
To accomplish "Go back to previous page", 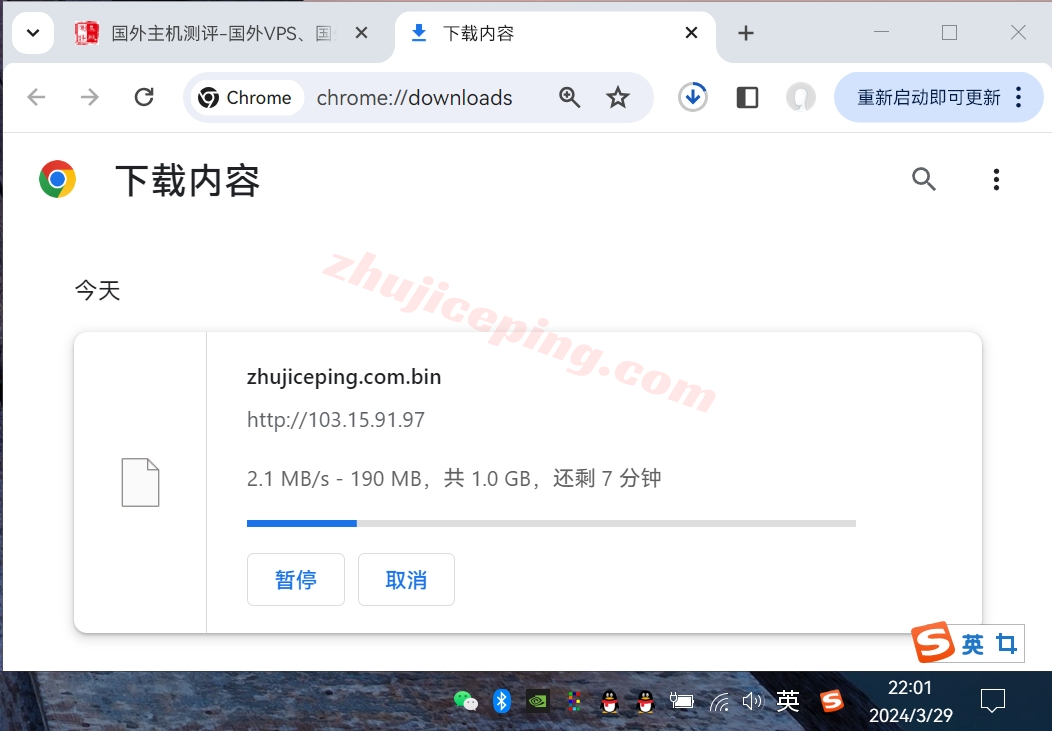I will point(36,97).
